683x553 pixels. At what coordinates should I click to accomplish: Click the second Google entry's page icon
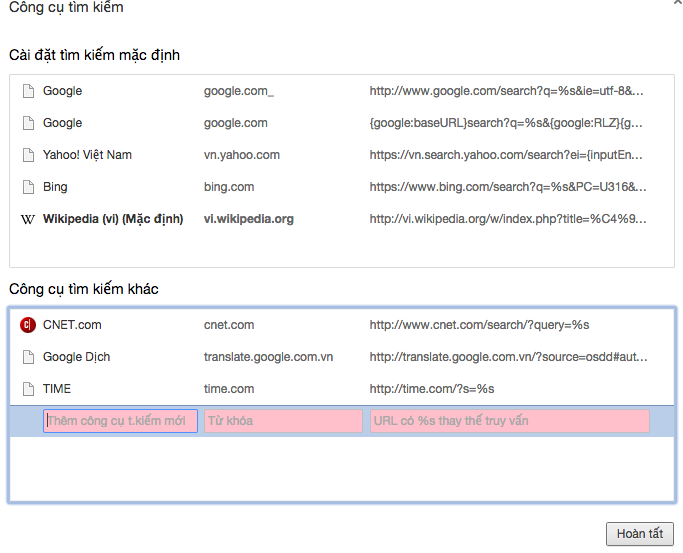pos(28,123)
